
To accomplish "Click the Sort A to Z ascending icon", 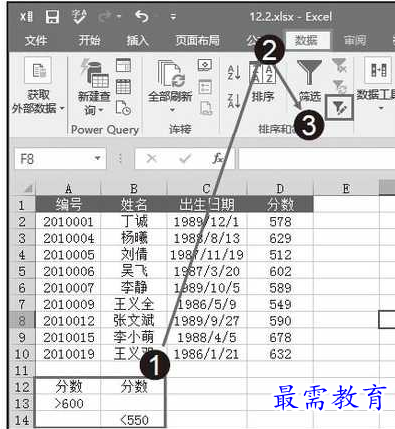I will [x=234, y=73].
